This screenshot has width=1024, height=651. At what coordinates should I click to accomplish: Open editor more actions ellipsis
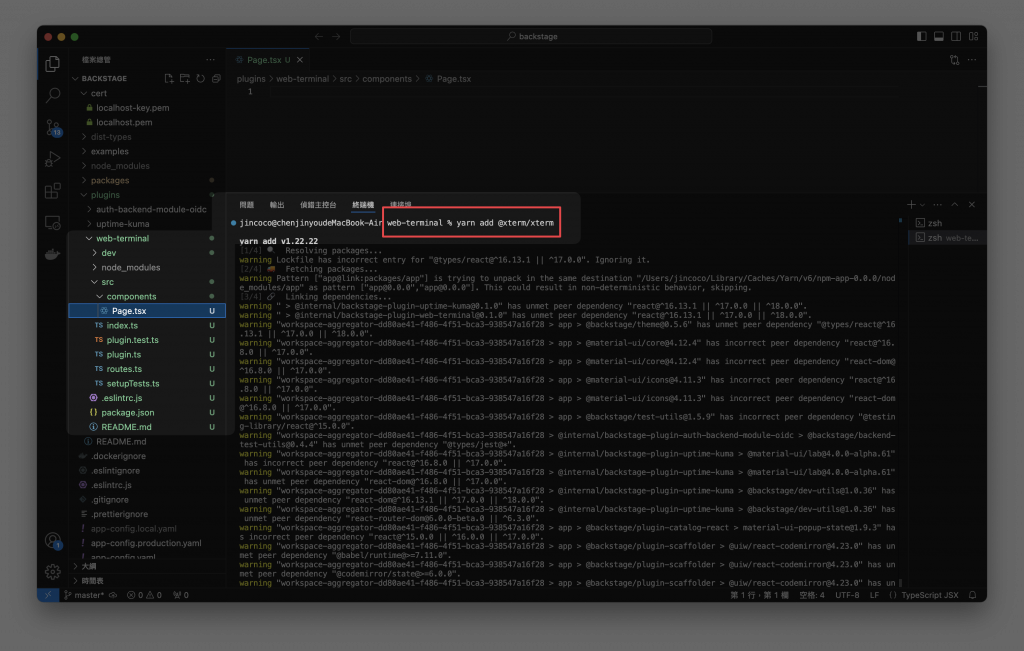[972, 60]
